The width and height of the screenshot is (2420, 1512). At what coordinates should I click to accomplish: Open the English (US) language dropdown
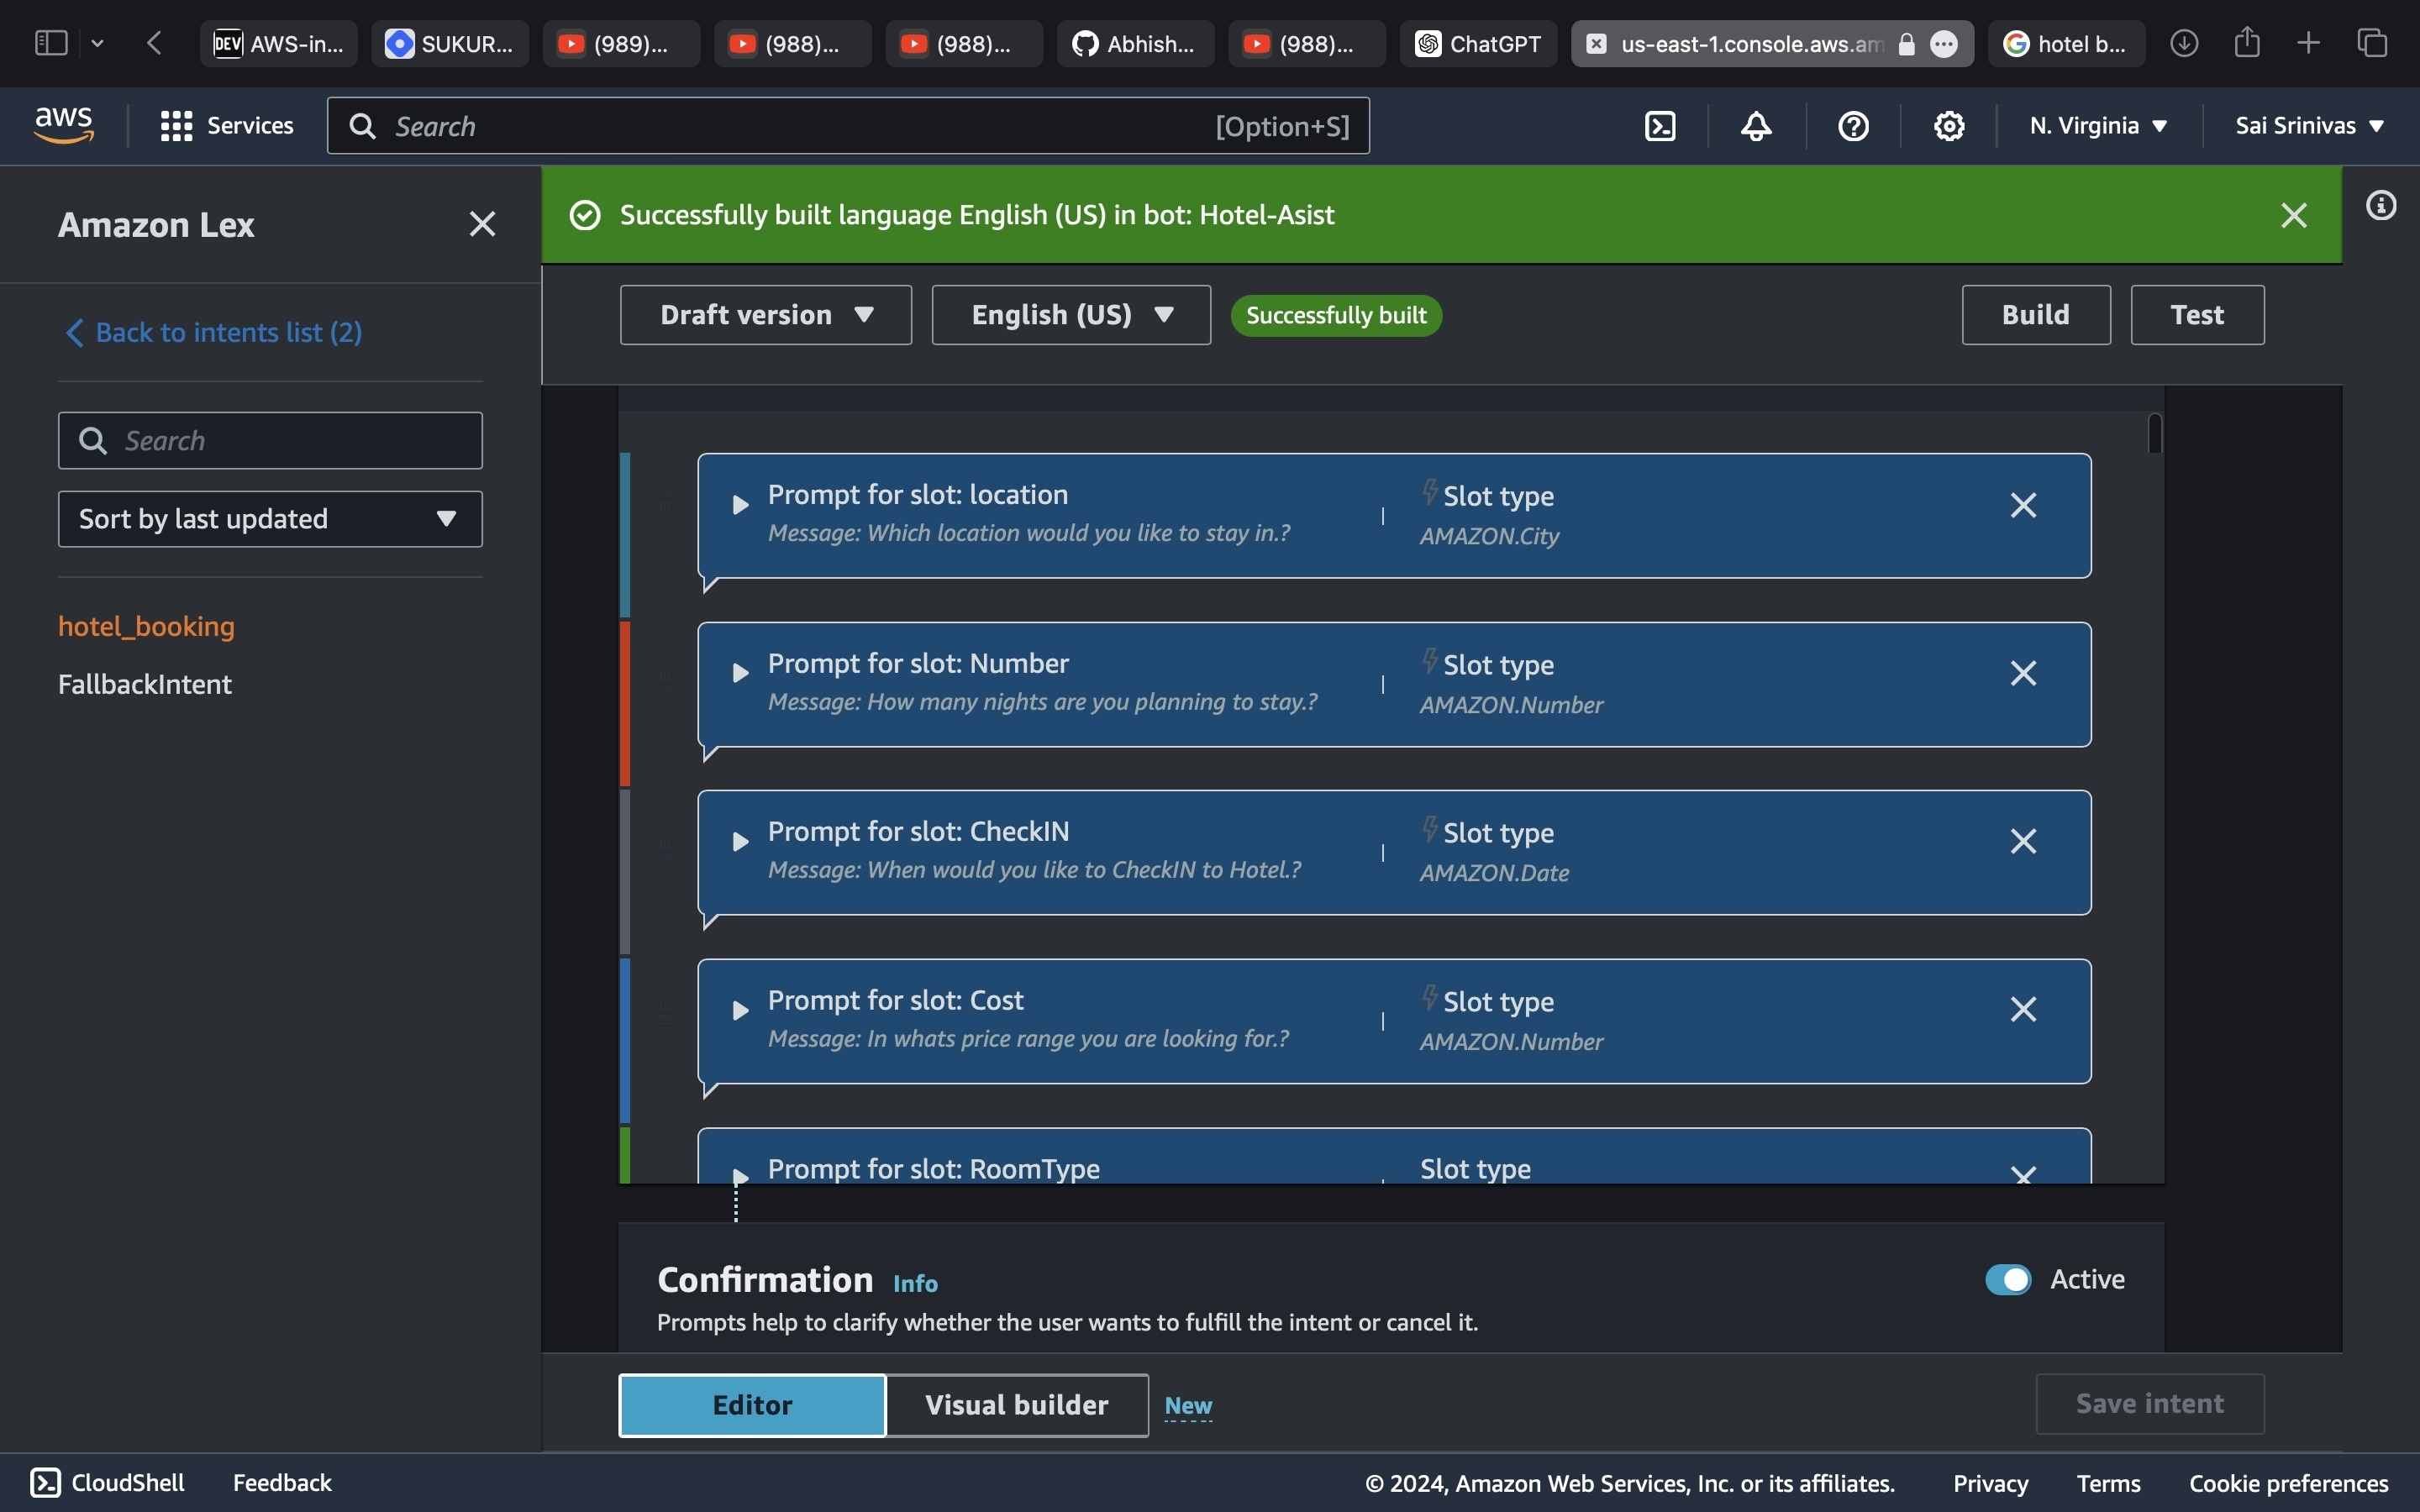point(1070,315)
